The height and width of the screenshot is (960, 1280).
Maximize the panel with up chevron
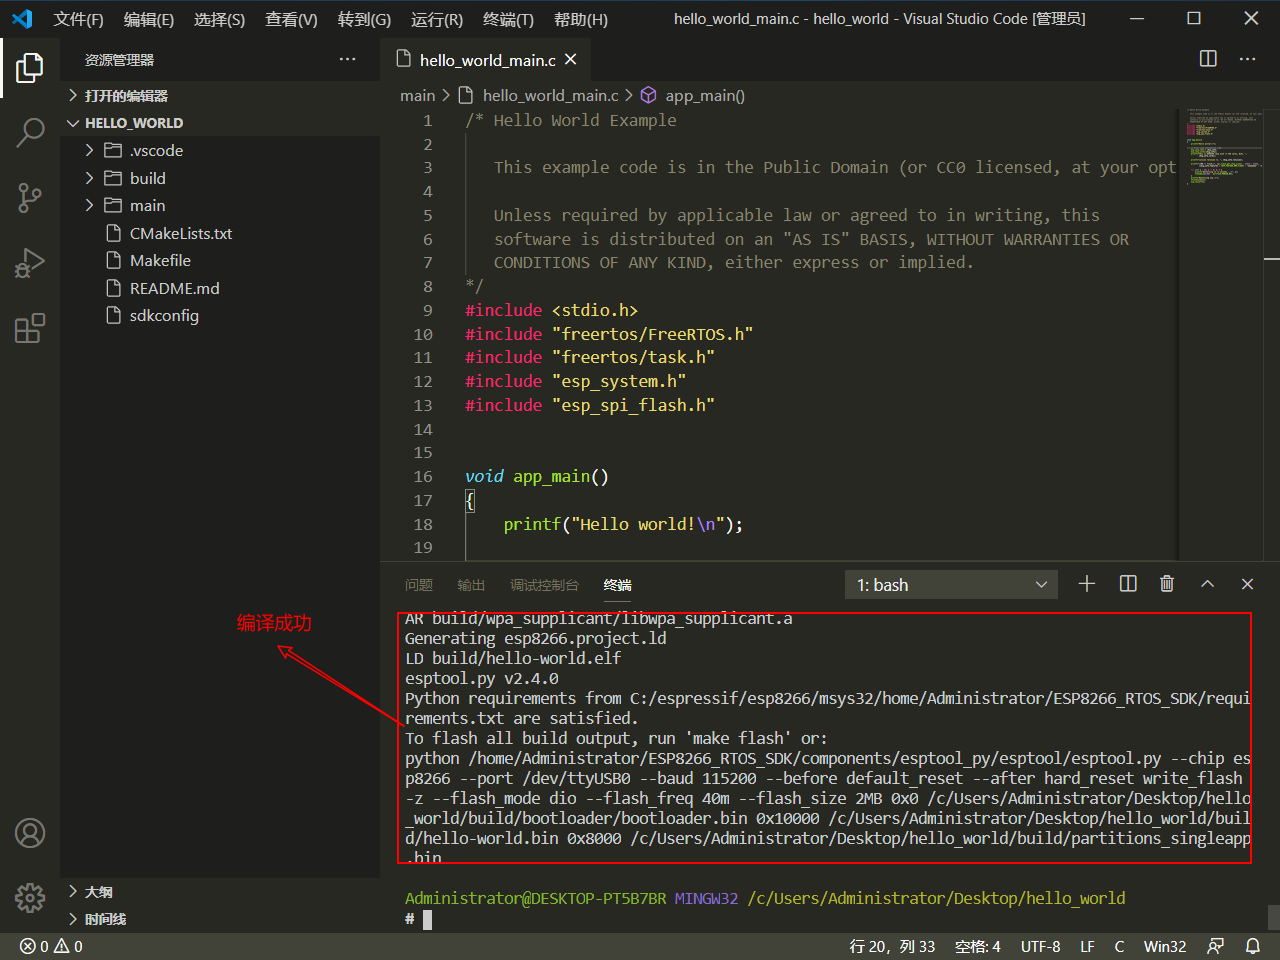1207,584
